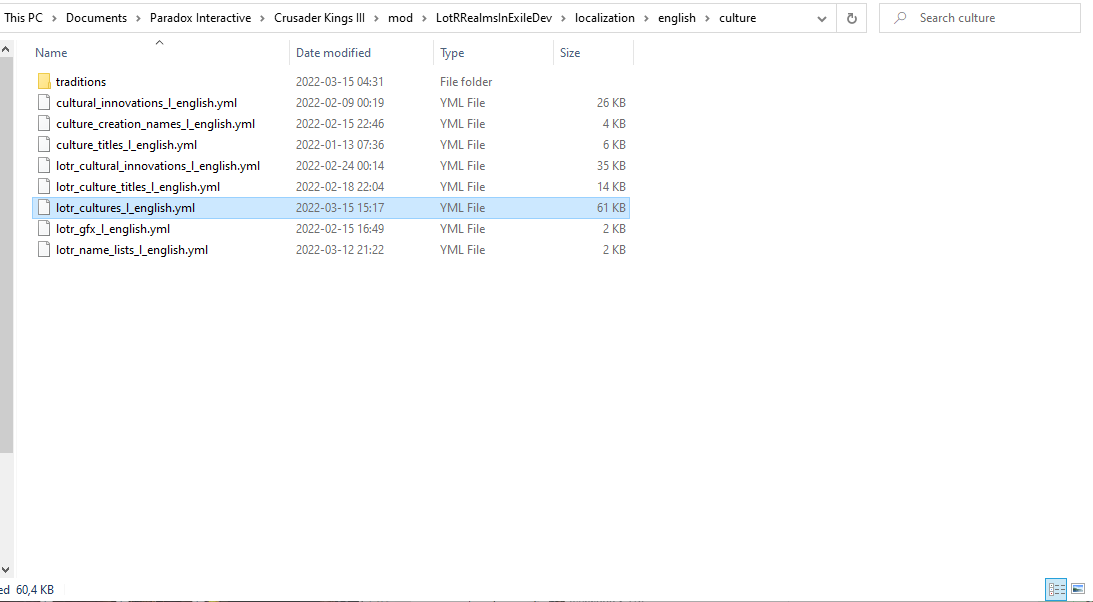This screenshot has width=1093, height=602.
Task: Navigate to Documents breadcrumb
Action: pos(96,18)
